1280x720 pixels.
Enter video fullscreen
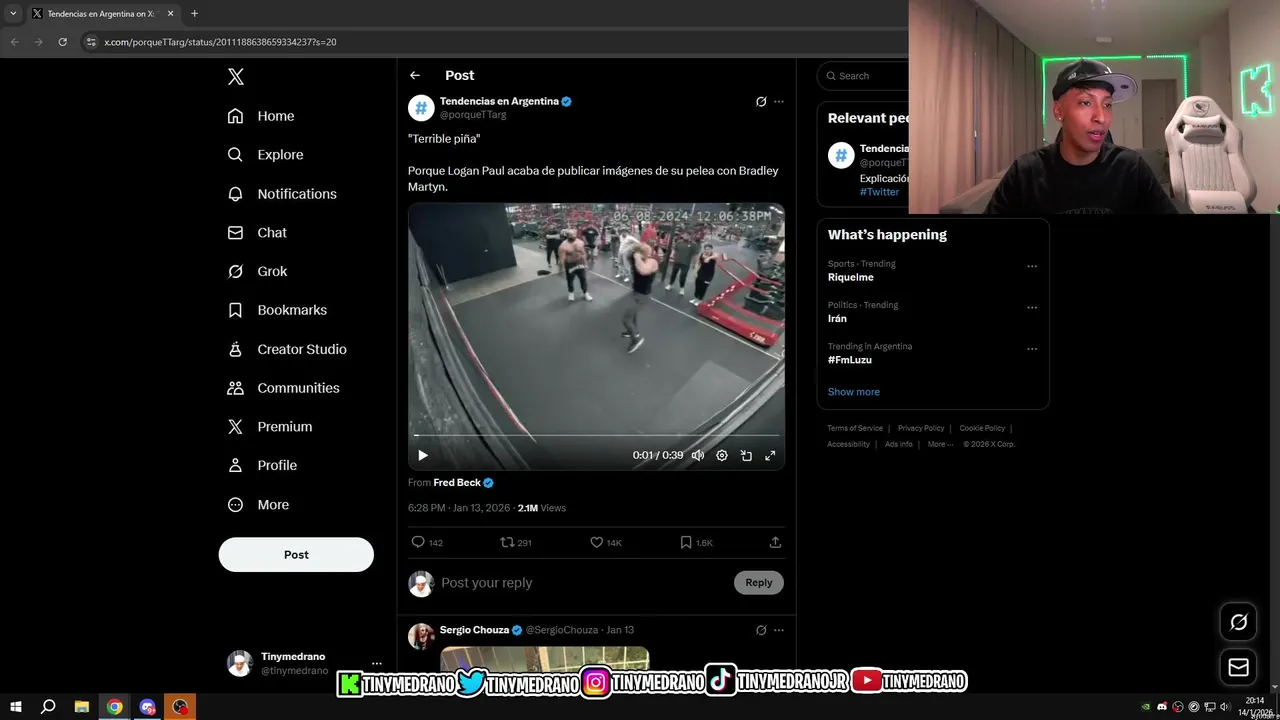(770, 455)
